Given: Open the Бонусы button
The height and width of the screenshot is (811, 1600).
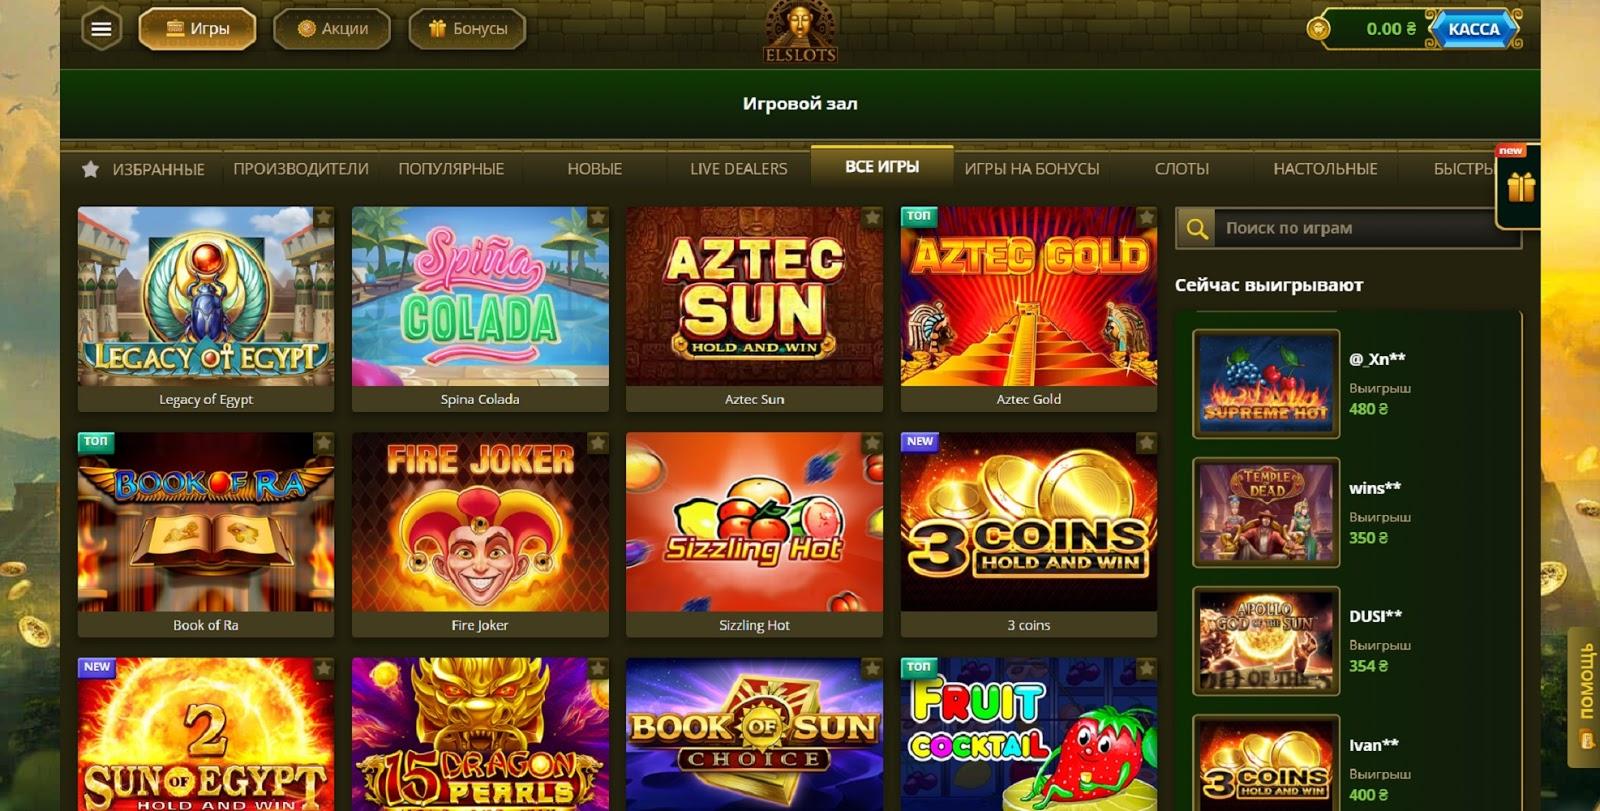Looking at the screenshot, I should [x=467, y=29].
